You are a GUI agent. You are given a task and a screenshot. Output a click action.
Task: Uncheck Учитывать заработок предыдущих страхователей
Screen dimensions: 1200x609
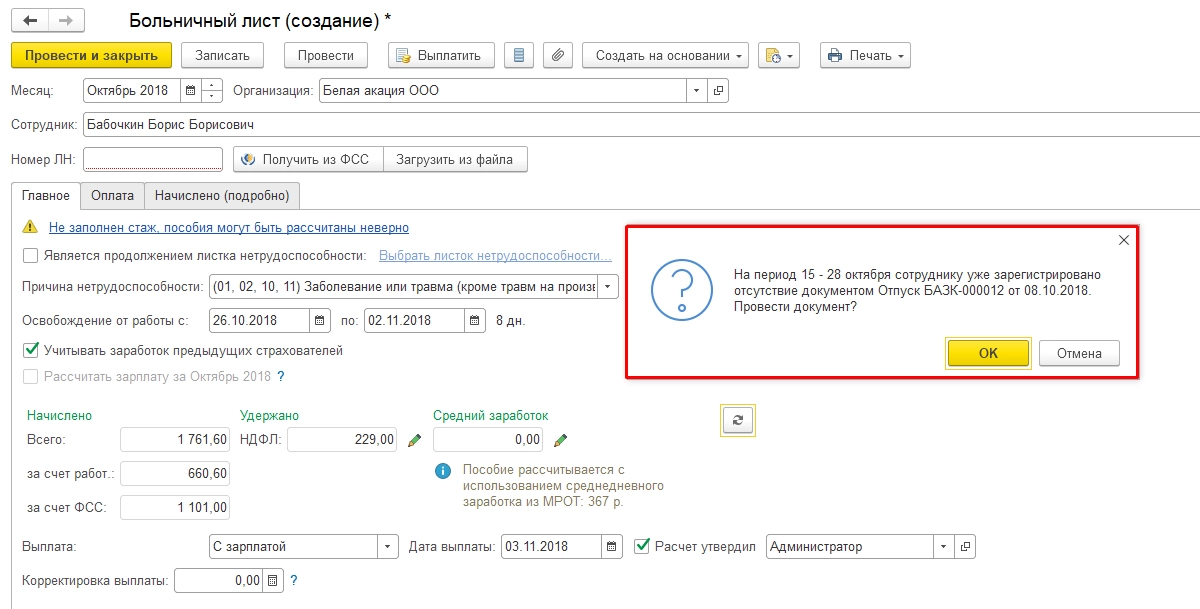[x=30, y=350]
